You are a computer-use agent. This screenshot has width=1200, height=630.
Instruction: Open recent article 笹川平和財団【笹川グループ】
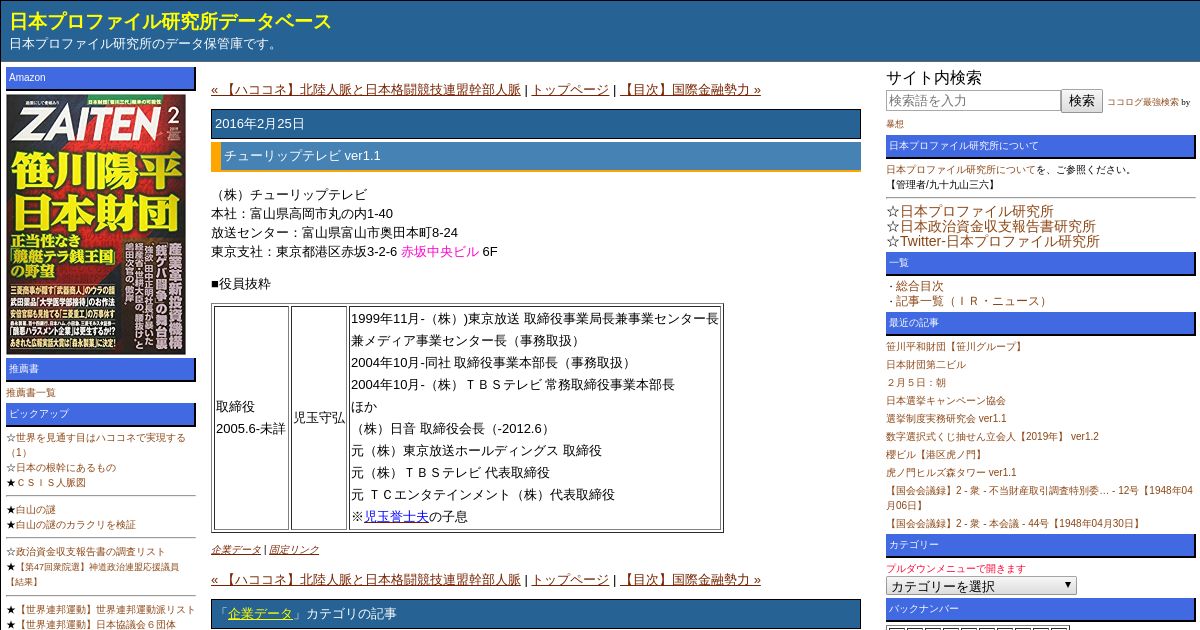point(956,347)
